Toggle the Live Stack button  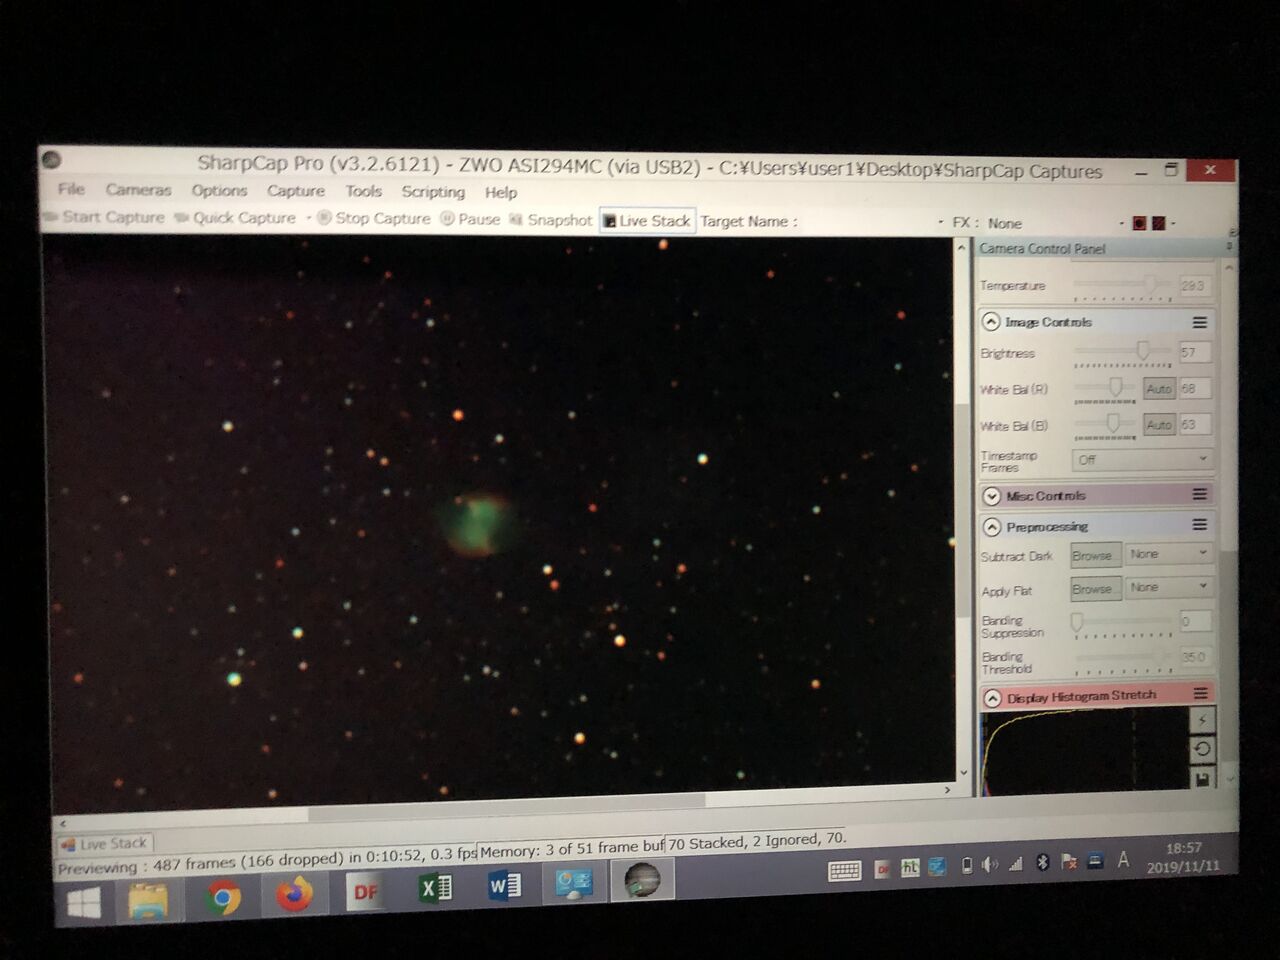647,221
